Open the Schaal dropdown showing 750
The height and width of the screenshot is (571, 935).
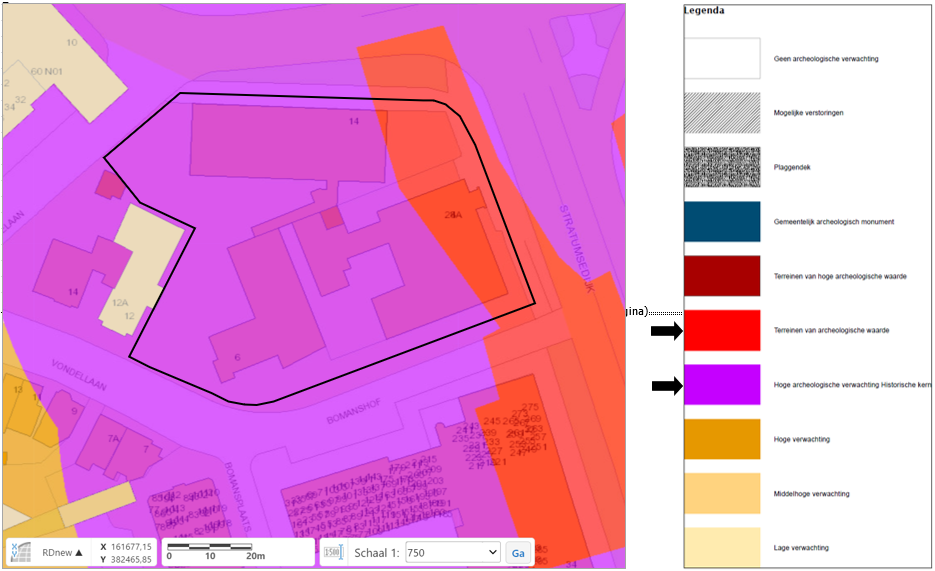pos(452,553)
